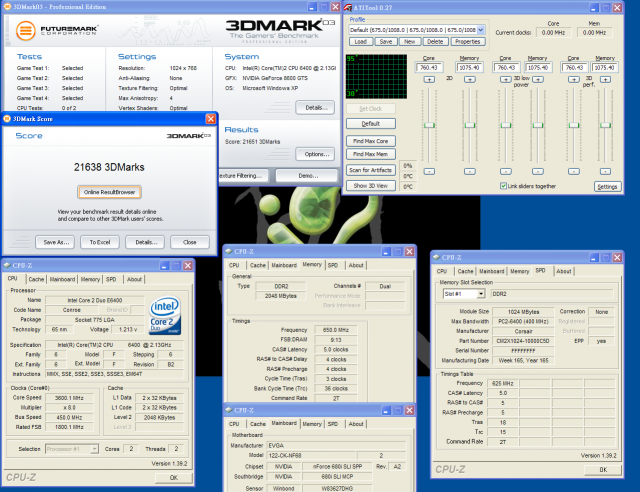Click minus below 3D low power Memory slider
The height and width of the screenshot is (492, 640).
[x=538, y=171]
